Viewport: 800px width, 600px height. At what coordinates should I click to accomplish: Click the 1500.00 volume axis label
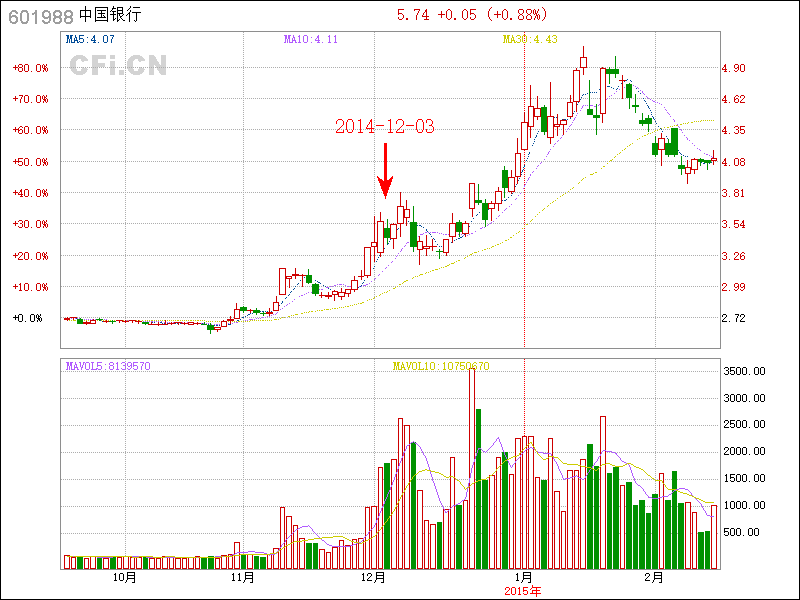(744, 478)
